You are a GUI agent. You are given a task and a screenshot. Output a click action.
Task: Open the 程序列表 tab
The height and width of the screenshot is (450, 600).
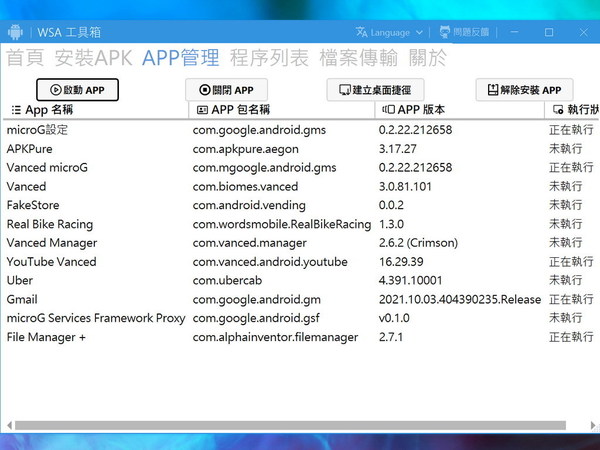pyautogui.click(x=269, y=58)
